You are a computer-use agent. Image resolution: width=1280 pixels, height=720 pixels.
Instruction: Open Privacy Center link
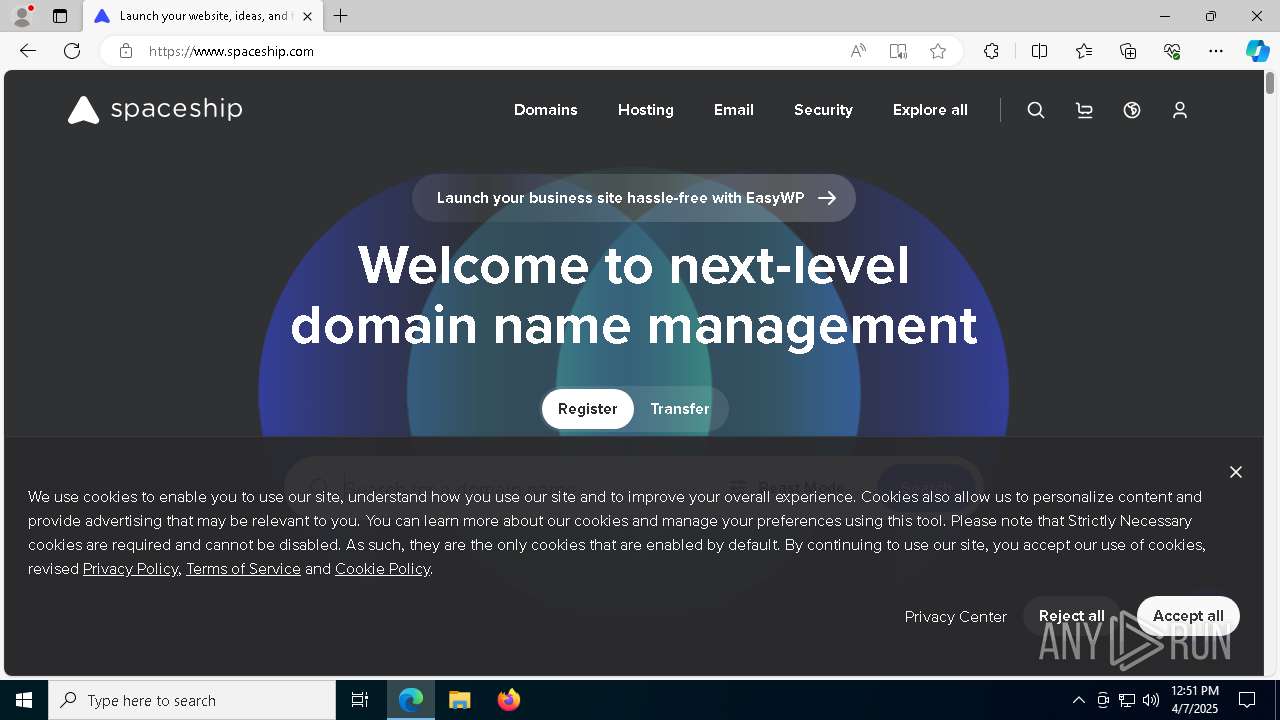tap(956, 617)
